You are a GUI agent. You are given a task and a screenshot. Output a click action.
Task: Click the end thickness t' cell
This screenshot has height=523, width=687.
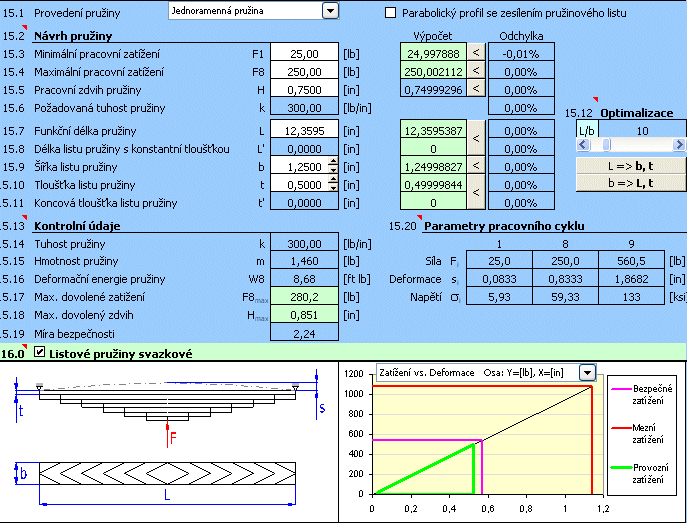click(304, 203)
